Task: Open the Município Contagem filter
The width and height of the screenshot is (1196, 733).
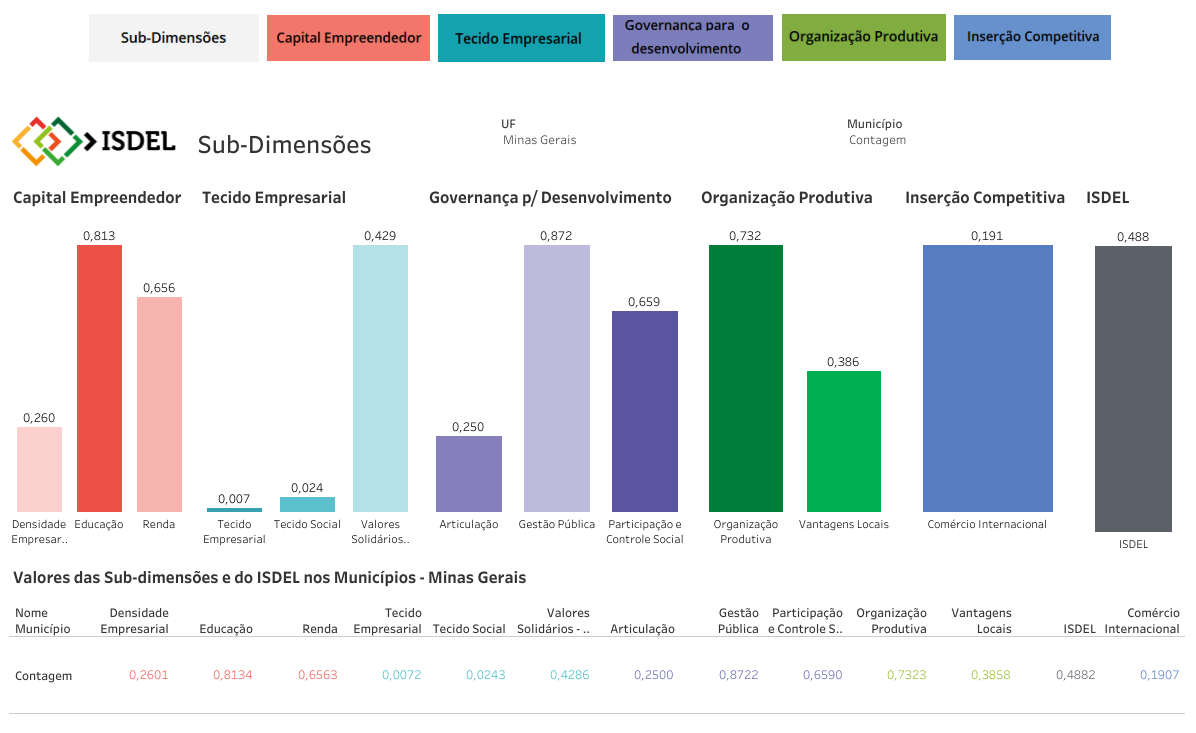Action: (877, 140)
